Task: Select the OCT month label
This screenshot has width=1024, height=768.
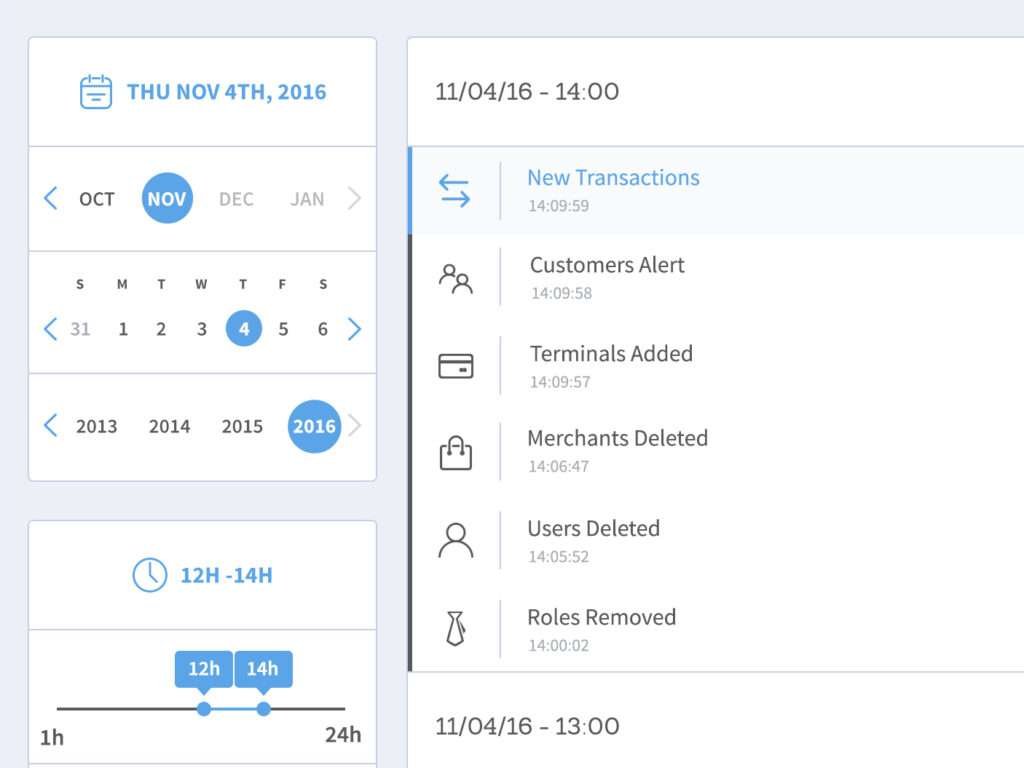Action: coord(96,198)
